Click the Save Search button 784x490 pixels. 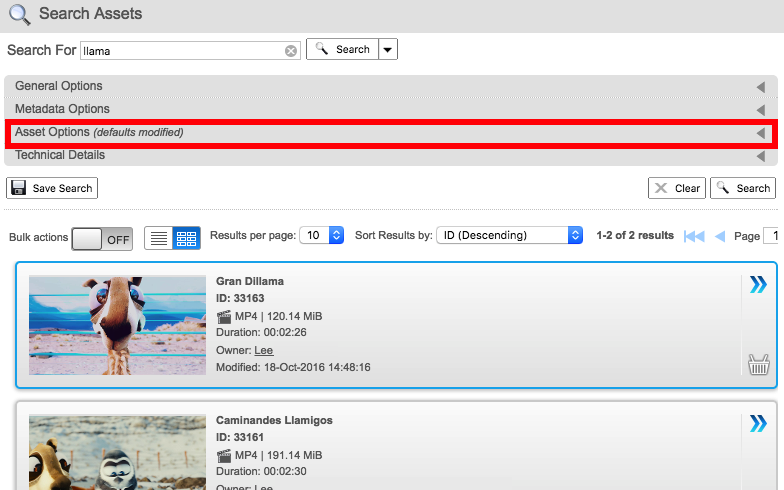[x=52, y=188]
